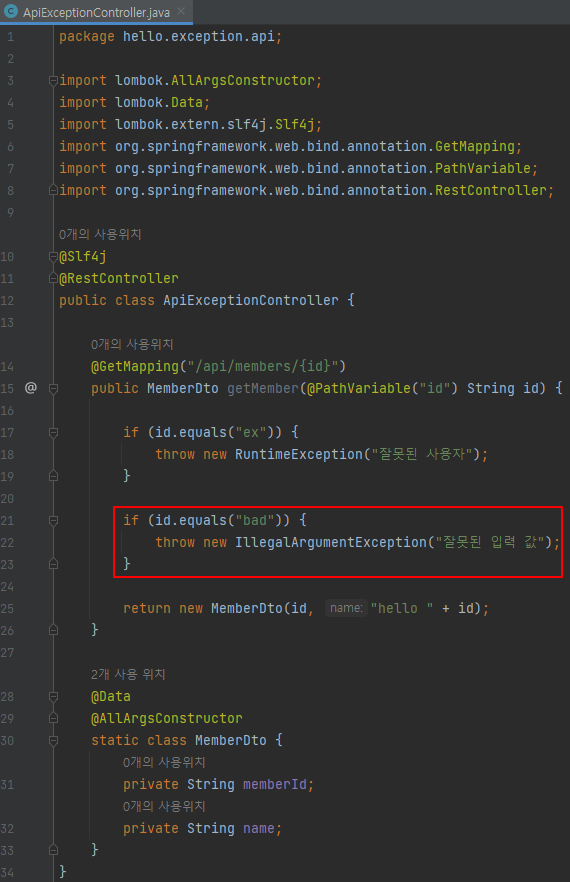Click the "bad" string literal

point(255,520)
